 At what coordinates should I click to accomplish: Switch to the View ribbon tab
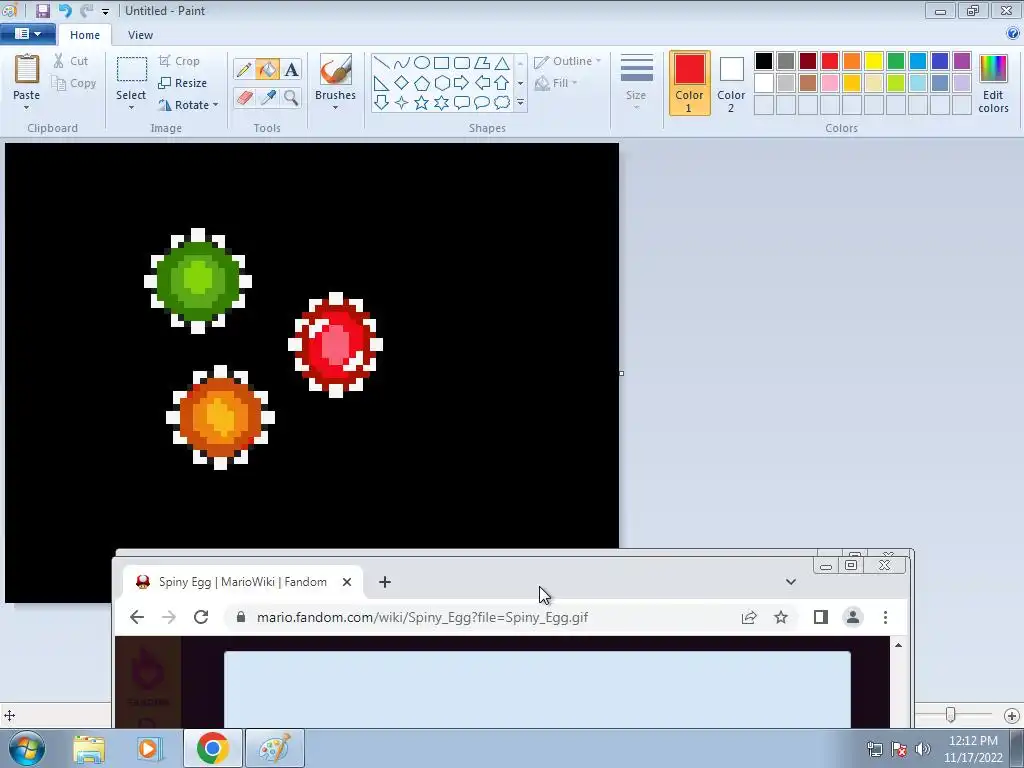pos(140,35)
